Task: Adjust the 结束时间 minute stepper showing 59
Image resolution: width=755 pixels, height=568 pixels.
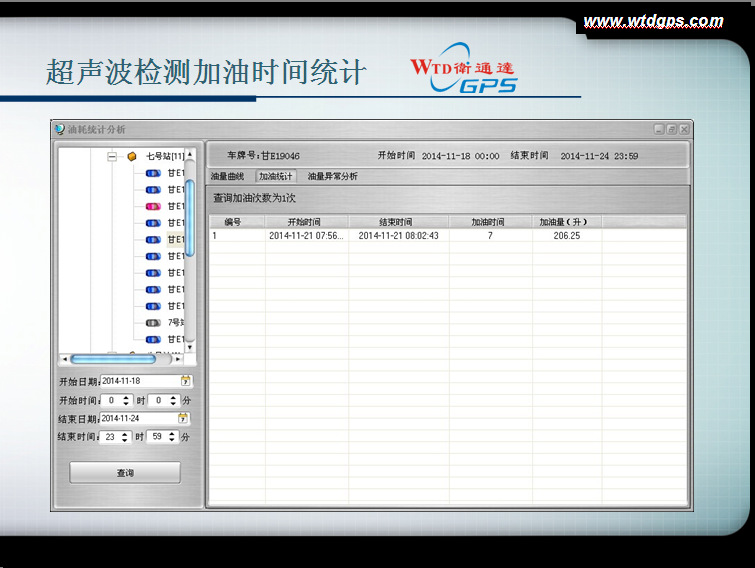Action: pos(172,437)
